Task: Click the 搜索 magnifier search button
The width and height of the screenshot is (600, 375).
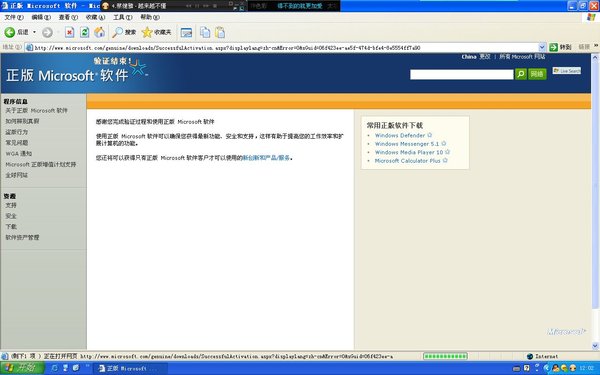Action: (x=124, y=33)
